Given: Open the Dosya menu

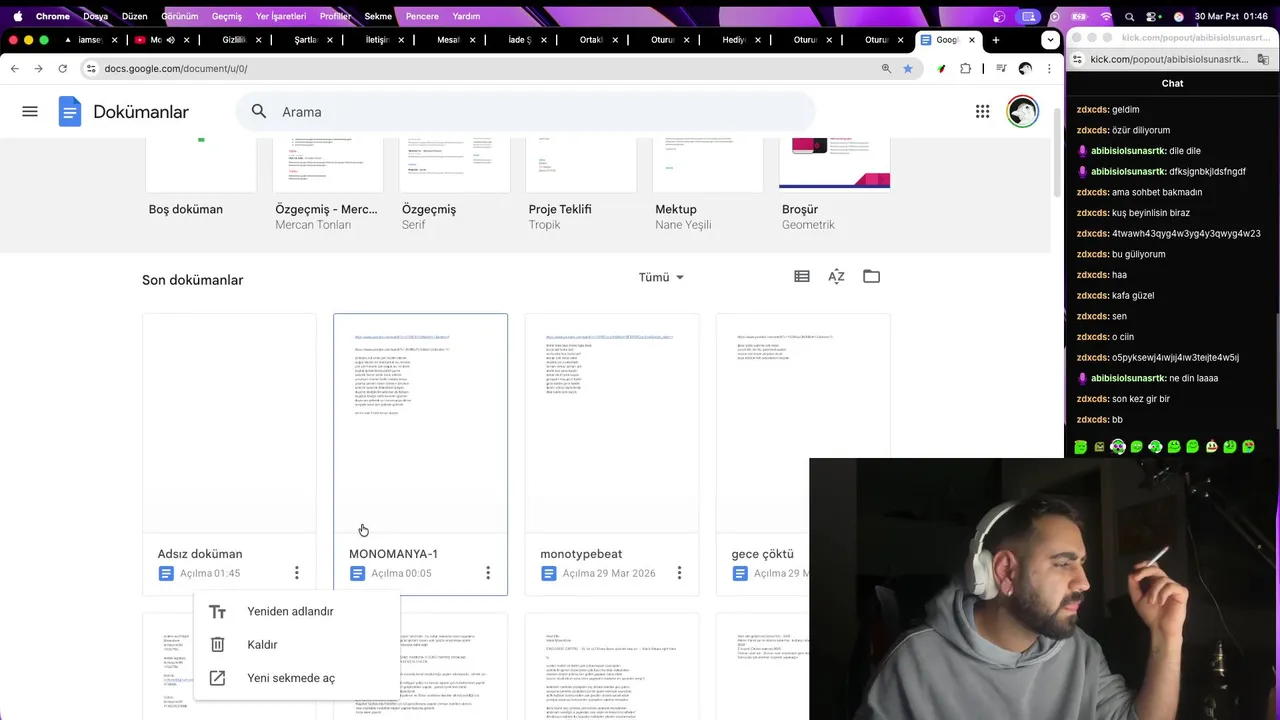Looking at the screenshot, I should tap(96, 16).
